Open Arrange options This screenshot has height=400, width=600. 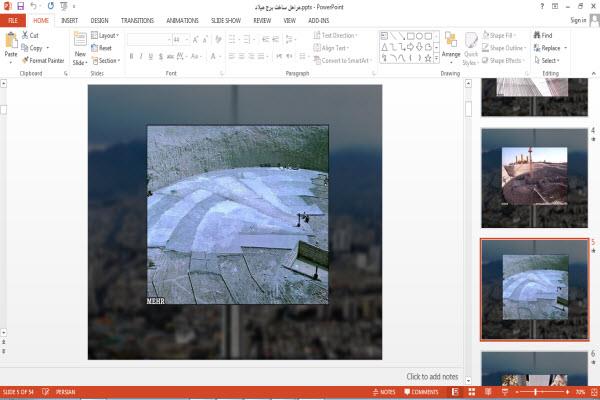click(451, 48)
